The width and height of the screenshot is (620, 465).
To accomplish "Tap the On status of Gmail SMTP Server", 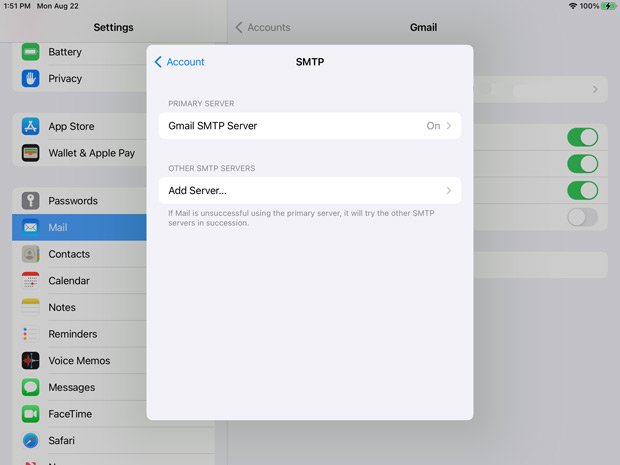I will [433, 126].
